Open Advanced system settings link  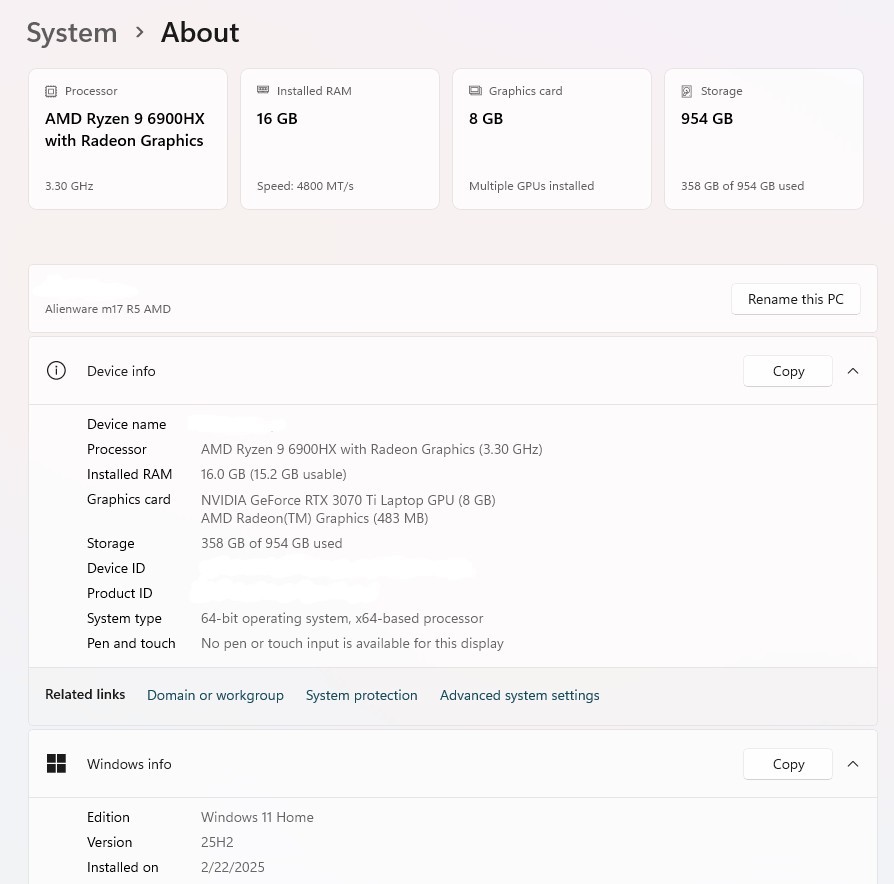point(519,695)
